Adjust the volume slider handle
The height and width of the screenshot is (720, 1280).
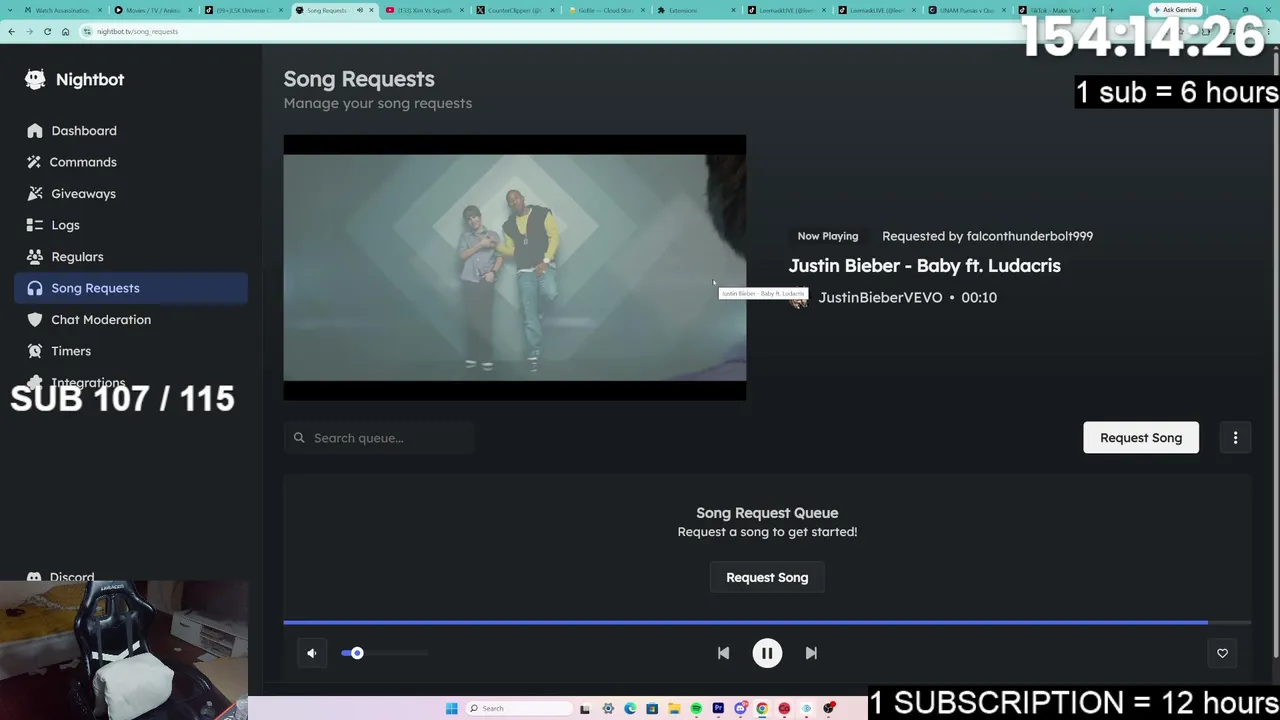tap(357, 653)
